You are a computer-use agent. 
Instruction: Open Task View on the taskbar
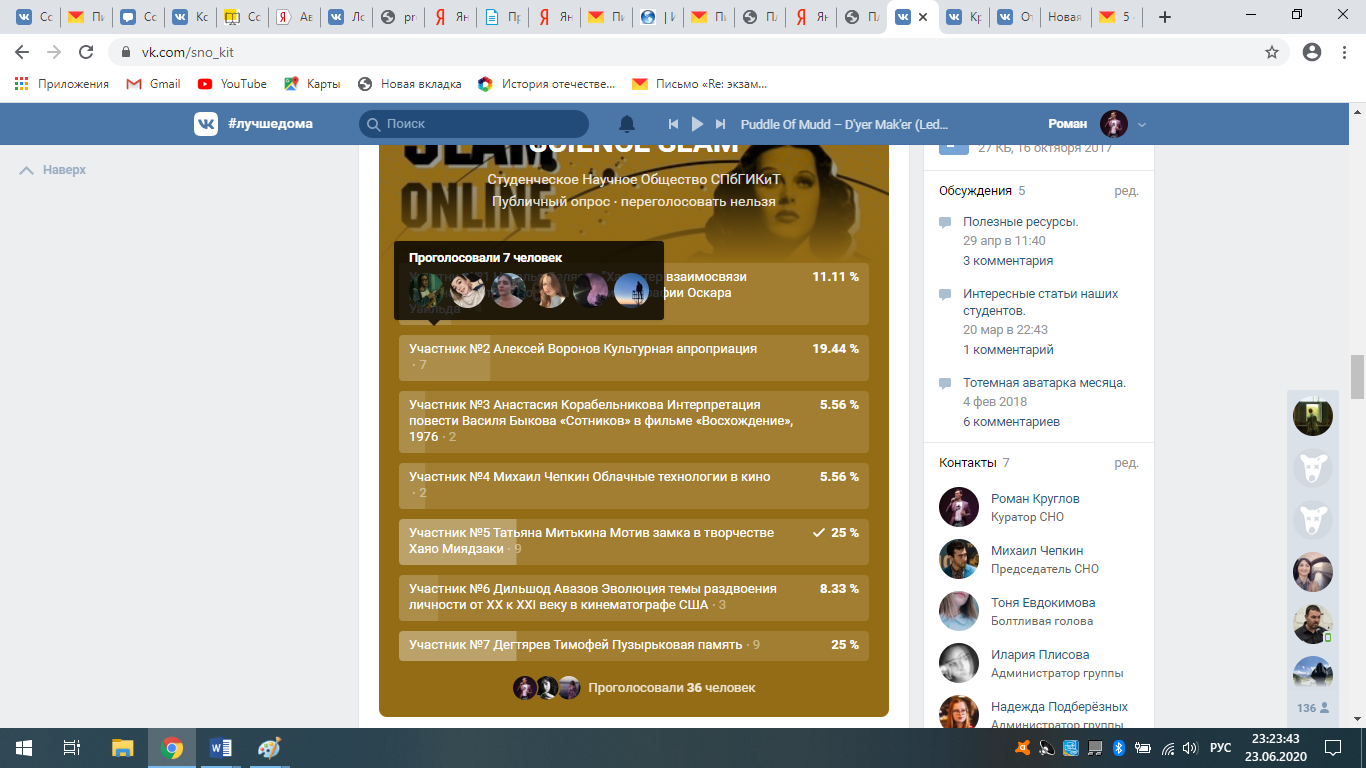(71, 748)
